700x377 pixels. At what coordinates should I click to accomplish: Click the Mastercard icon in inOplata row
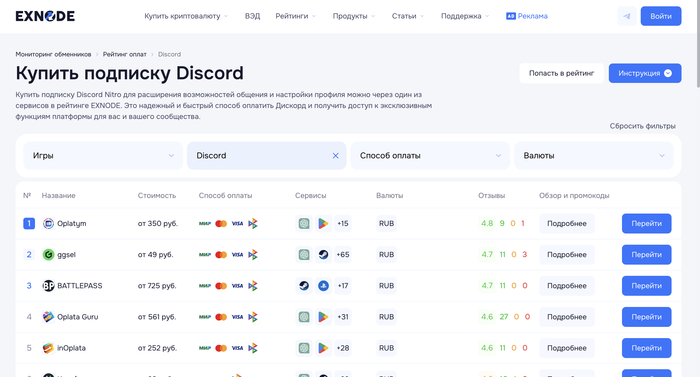[221, 348]
